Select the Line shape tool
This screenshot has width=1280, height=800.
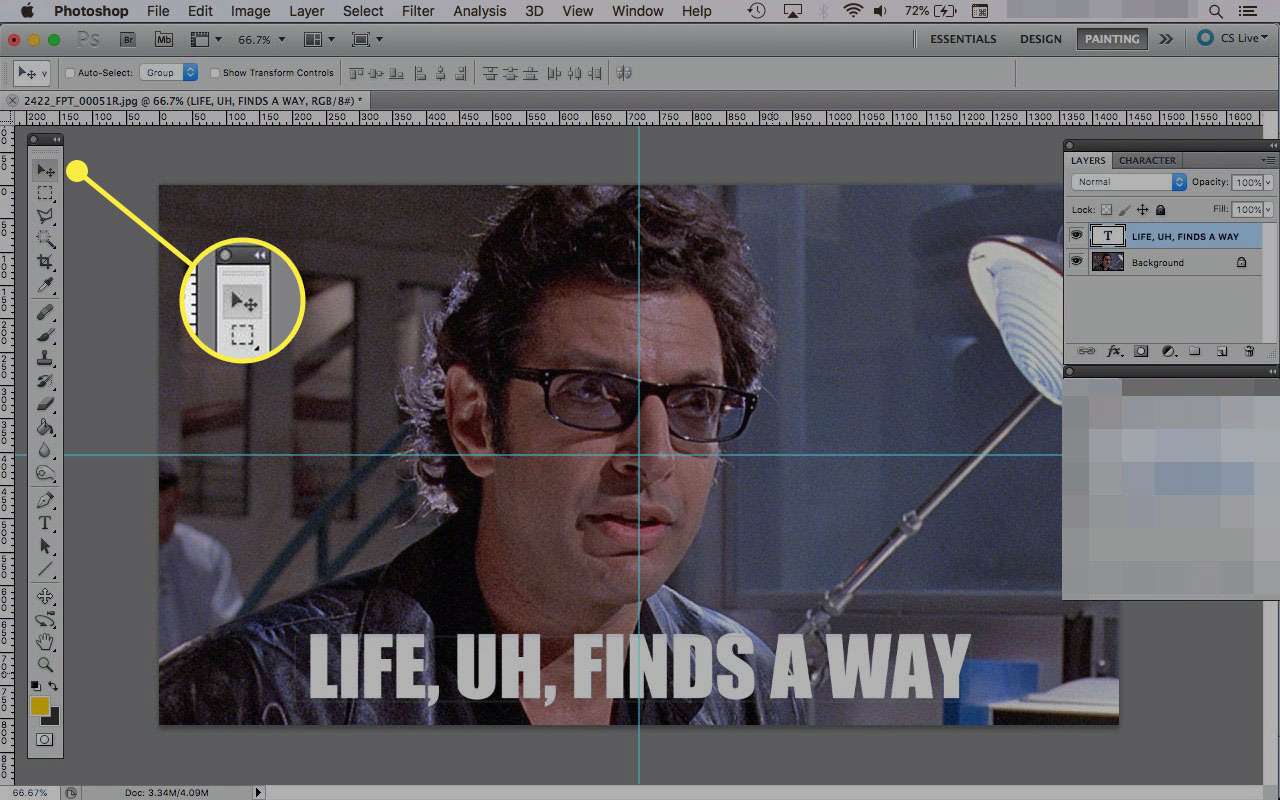coord(46,570)
